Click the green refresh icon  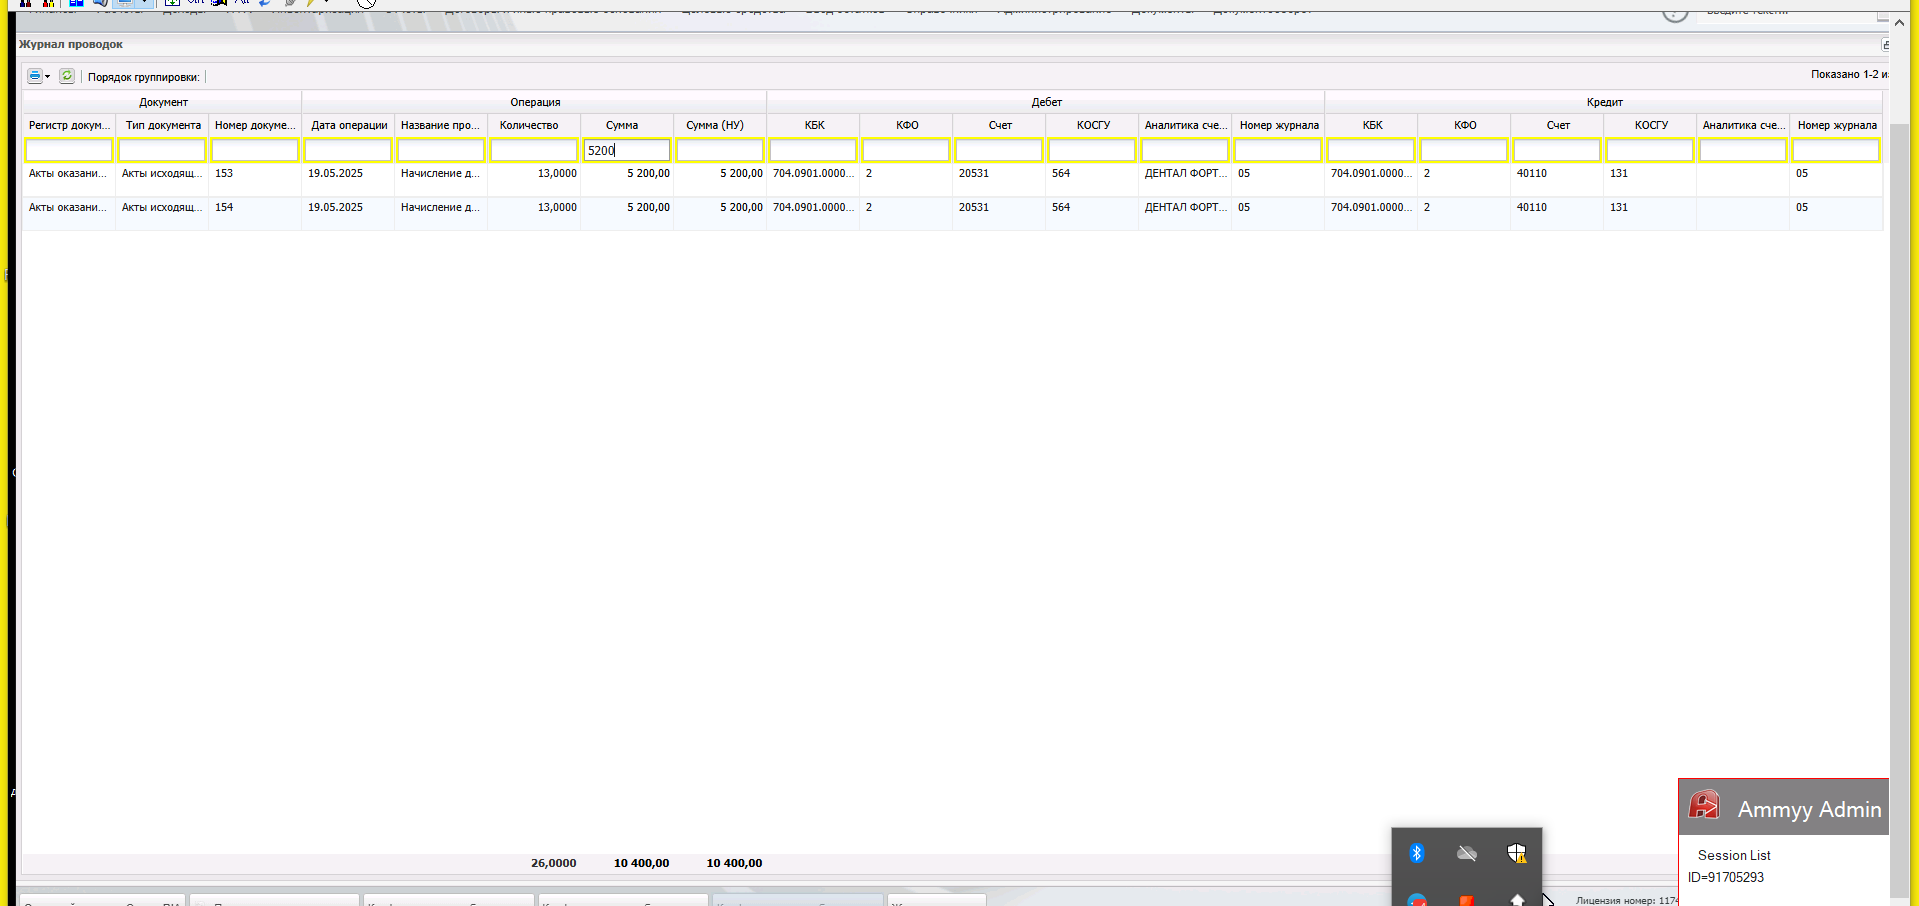coord(67,76)
